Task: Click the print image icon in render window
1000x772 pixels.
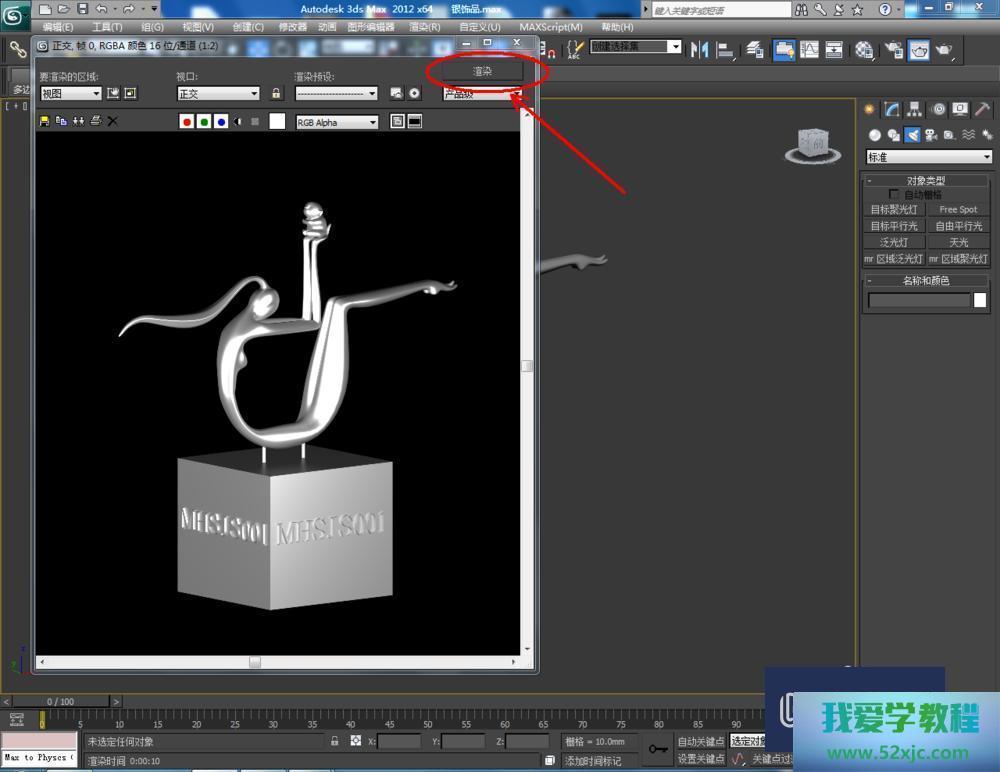Action: 95,121
